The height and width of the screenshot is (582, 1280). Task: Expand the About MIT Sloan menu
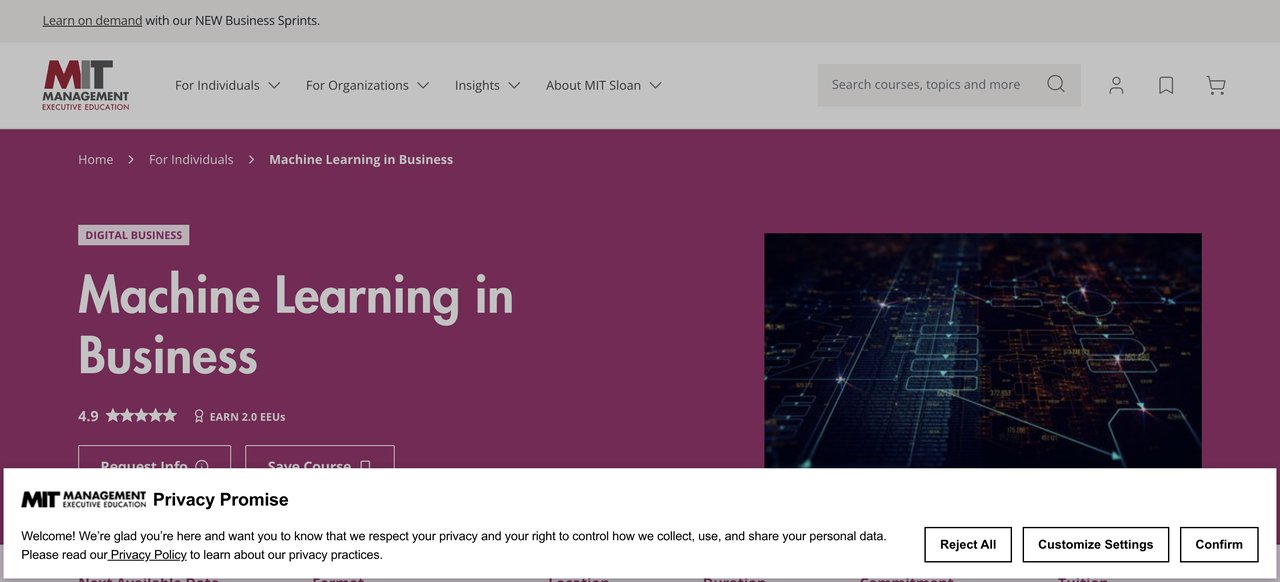coord(604,85)
